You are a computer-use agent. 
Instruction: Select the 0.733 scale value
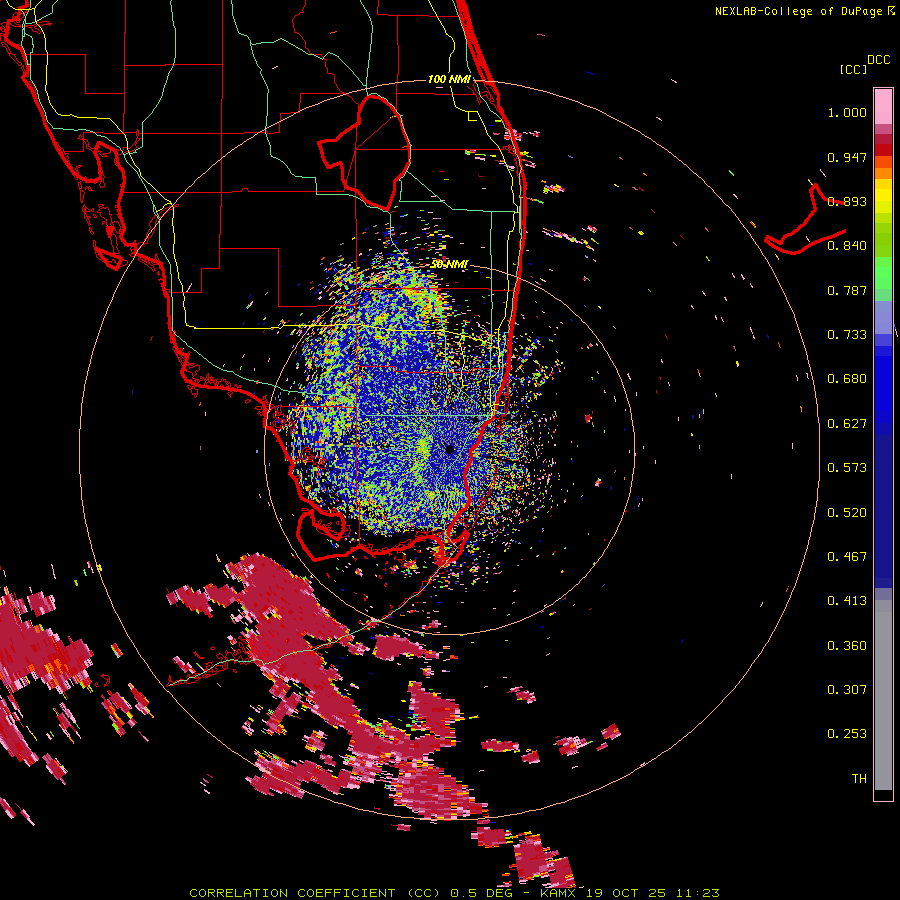(x=847, y=335)
